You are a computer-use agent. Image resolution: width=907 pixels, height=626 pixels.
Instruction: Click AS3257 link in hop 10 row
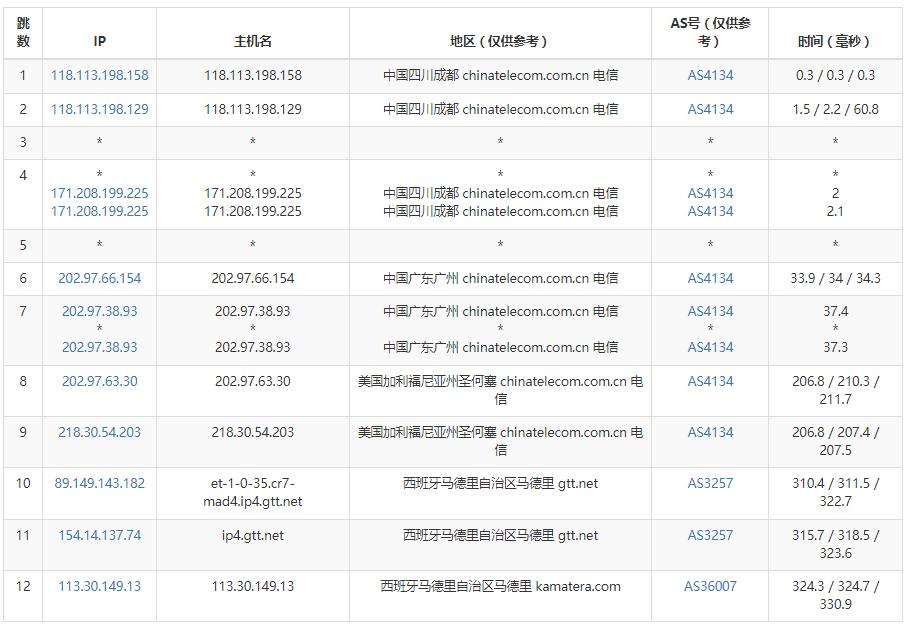pyautogui.click(x=710, y=483)
